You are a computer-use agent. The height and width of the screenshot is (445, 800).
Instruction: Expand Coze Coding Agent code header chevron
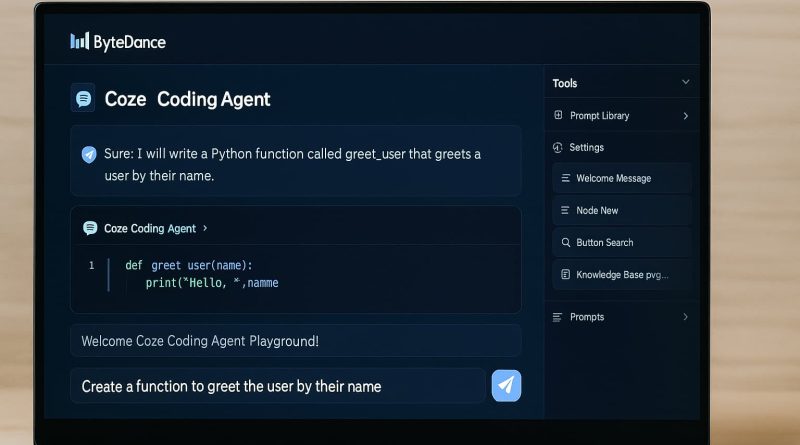click(x=205, y=228)
